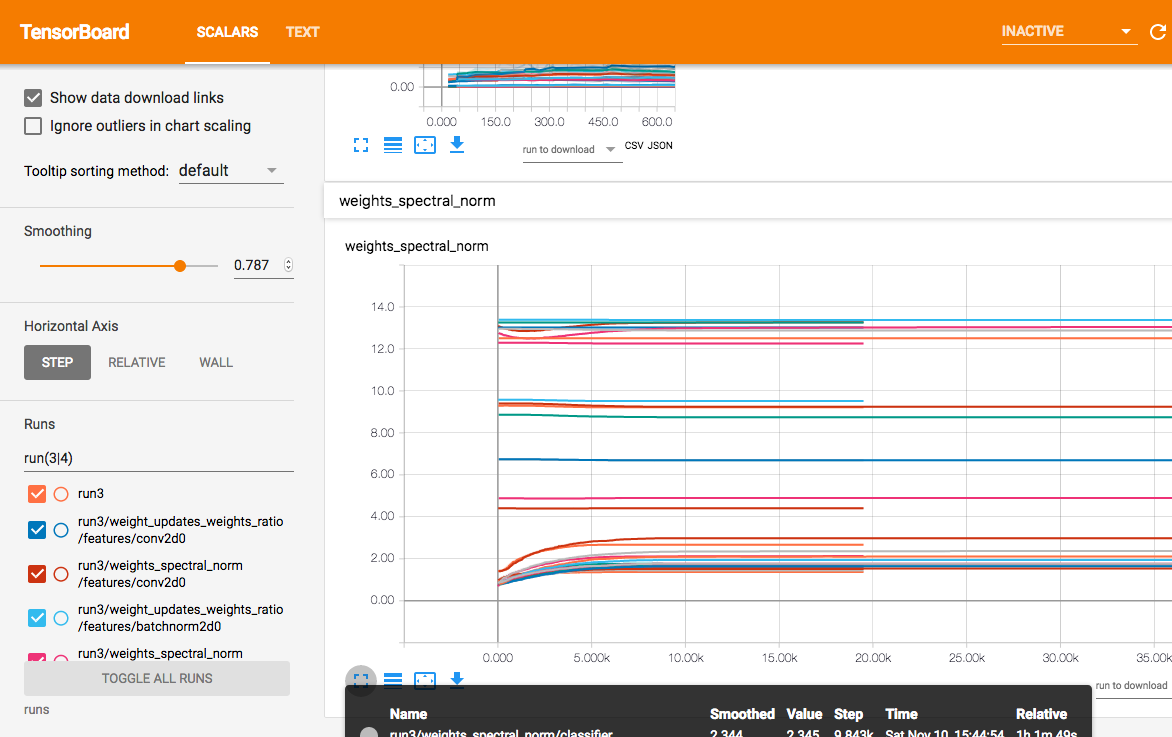Toggle logarithmic y-axis on weights_spectral_norm chart
Viewport: 1172px width, 737px height.
tap(393, 680)
